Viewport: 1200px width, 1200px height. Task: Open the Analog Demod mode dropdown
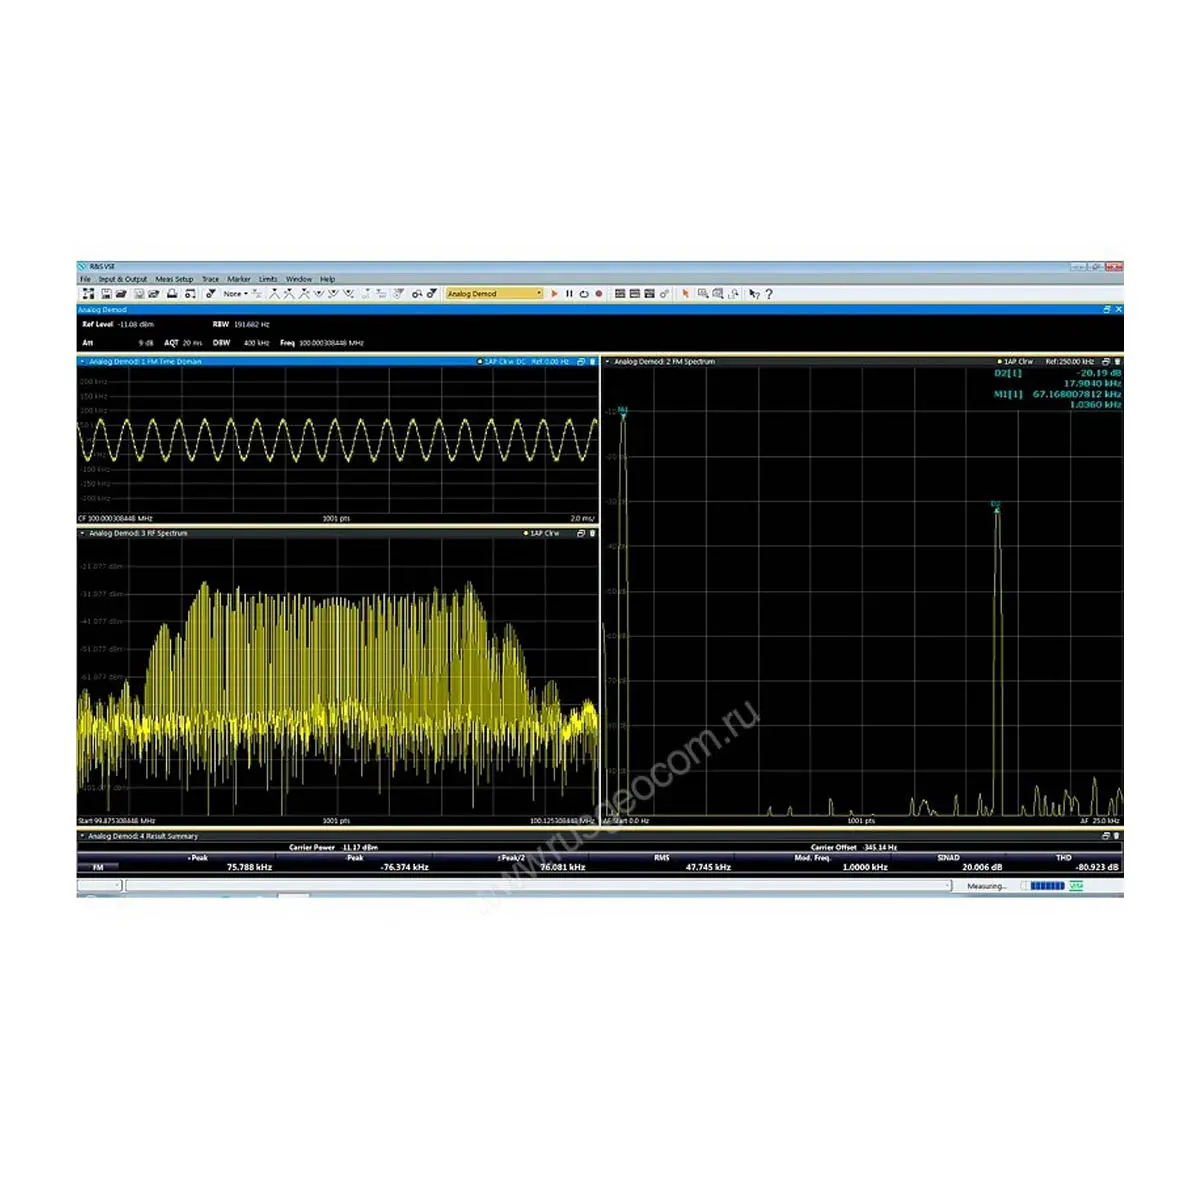[539, 294]
